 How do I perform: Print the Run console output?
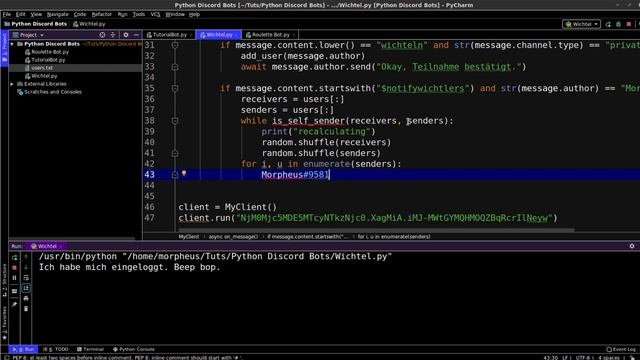pos(26,298)
